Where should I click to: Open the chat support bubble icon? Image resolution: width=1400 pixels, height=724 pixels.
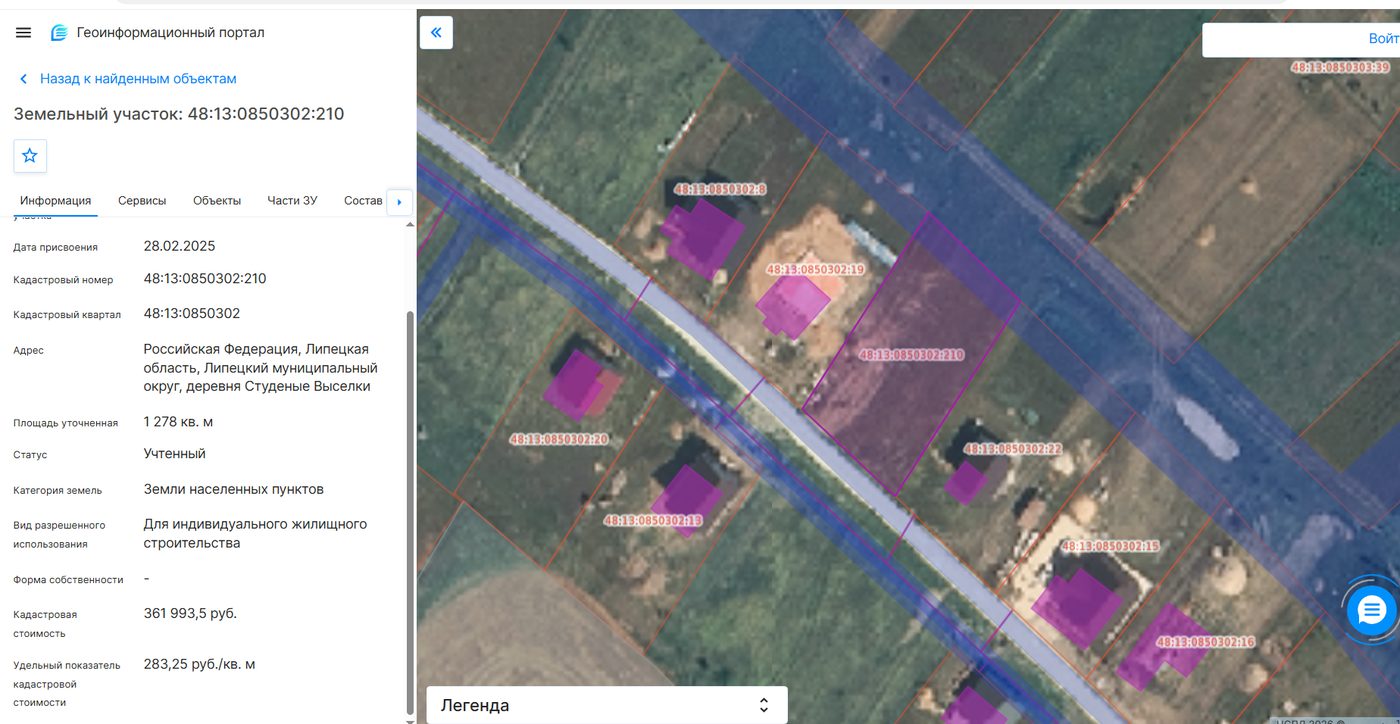tap(1370, 608)
